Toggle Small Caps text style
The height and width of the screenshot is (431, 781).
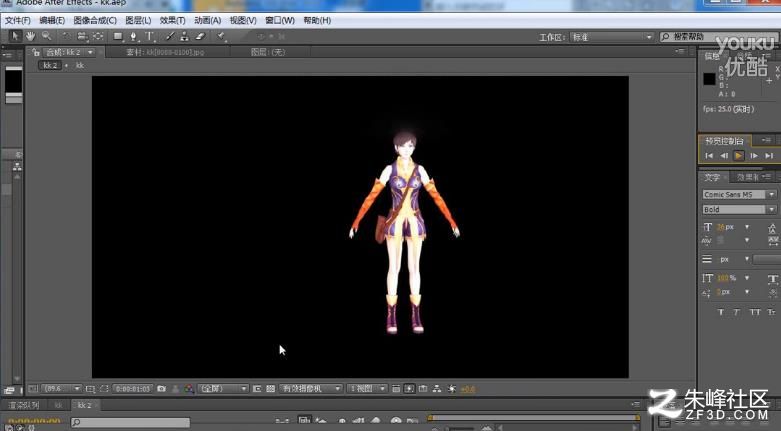772,312
